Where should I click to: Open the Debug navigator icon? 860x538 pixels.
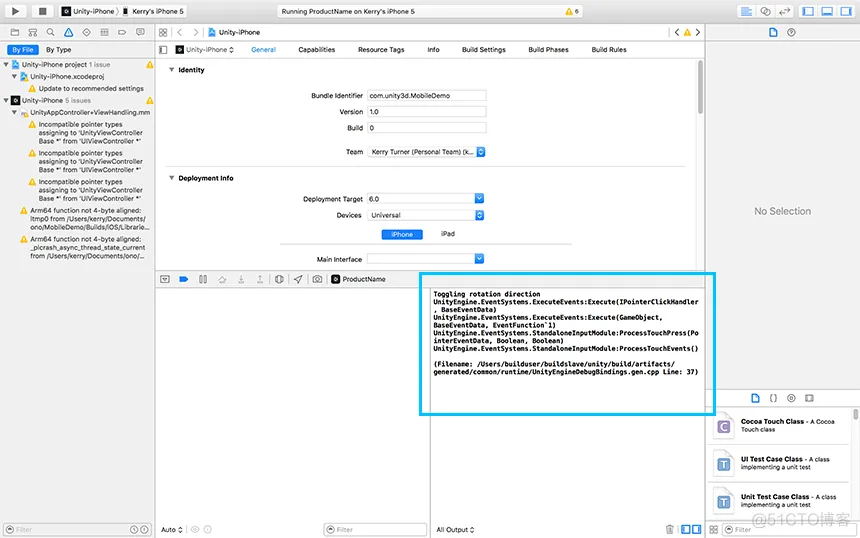click(x=104, y=32)
